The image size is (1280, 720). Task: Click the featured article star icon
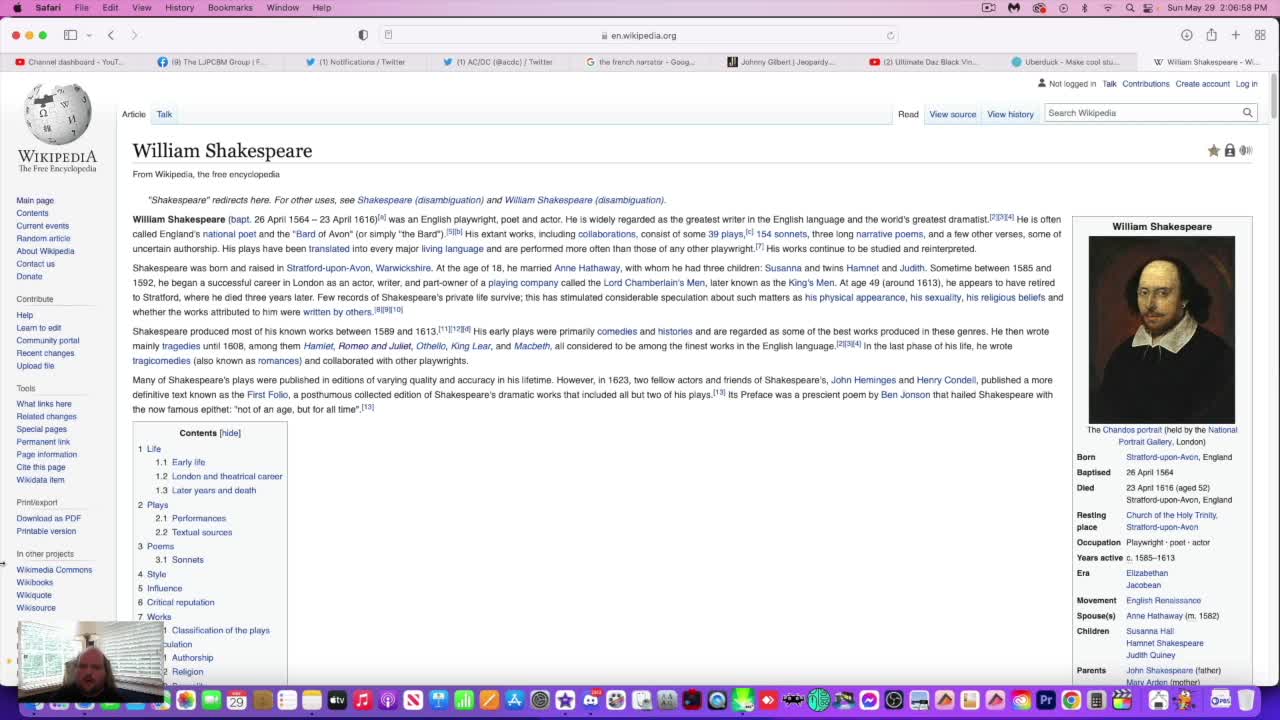pyautogui.click(x=1213, y=151)
